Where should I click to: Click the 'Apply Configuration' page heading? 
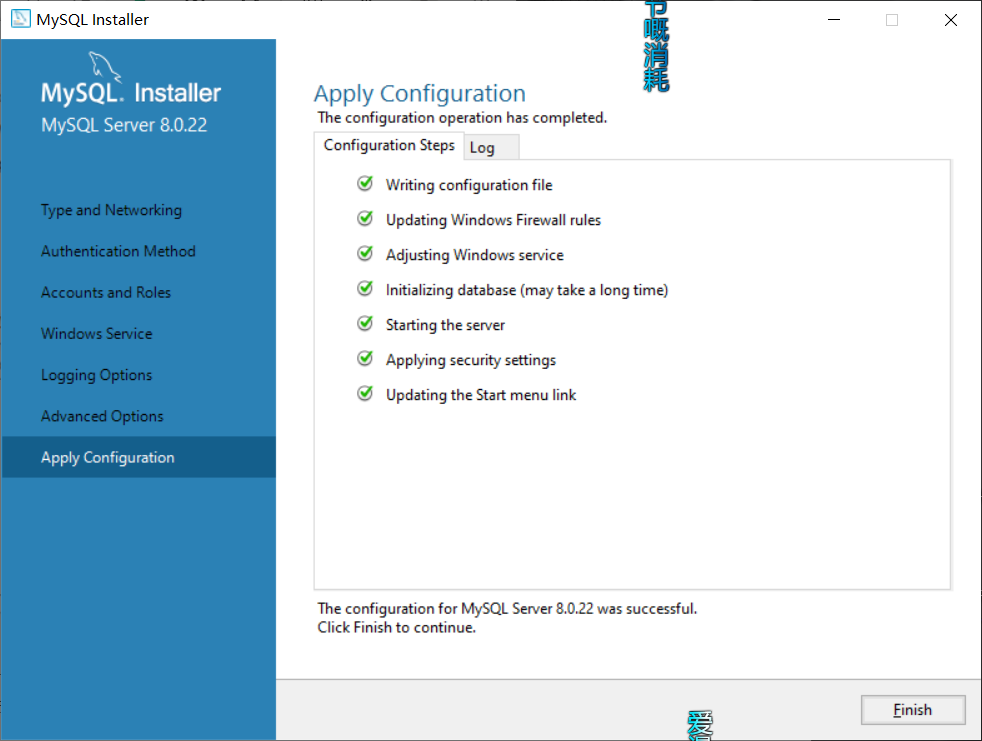420,94
